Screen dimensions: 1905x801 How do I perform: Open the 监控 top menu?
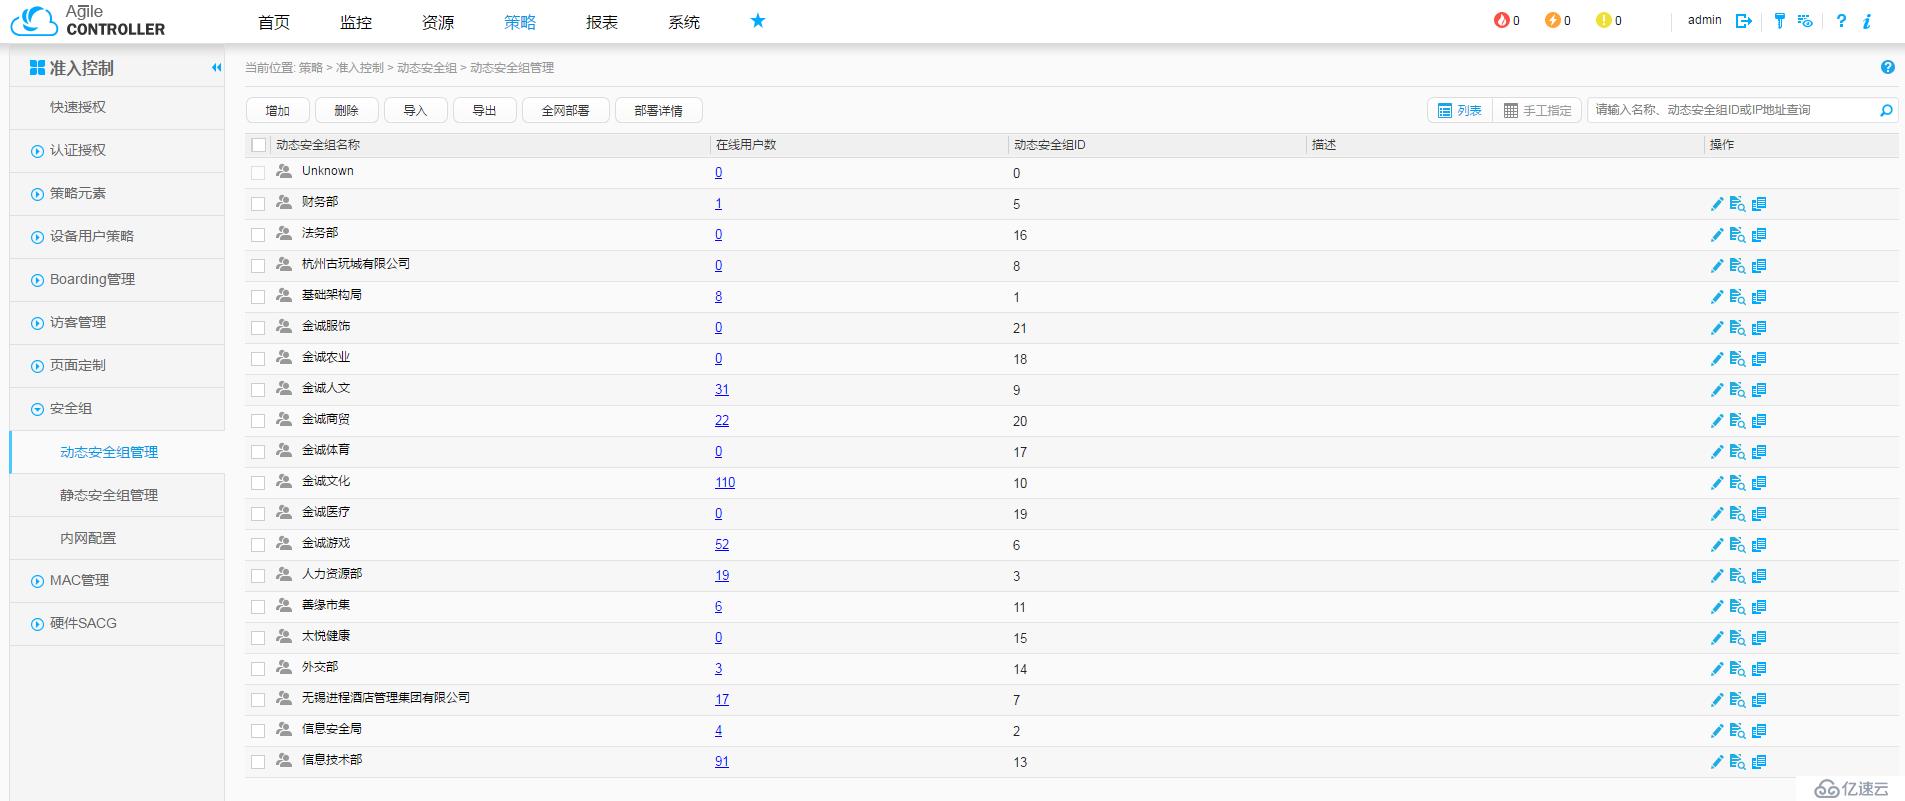click(x=356, y=22)
